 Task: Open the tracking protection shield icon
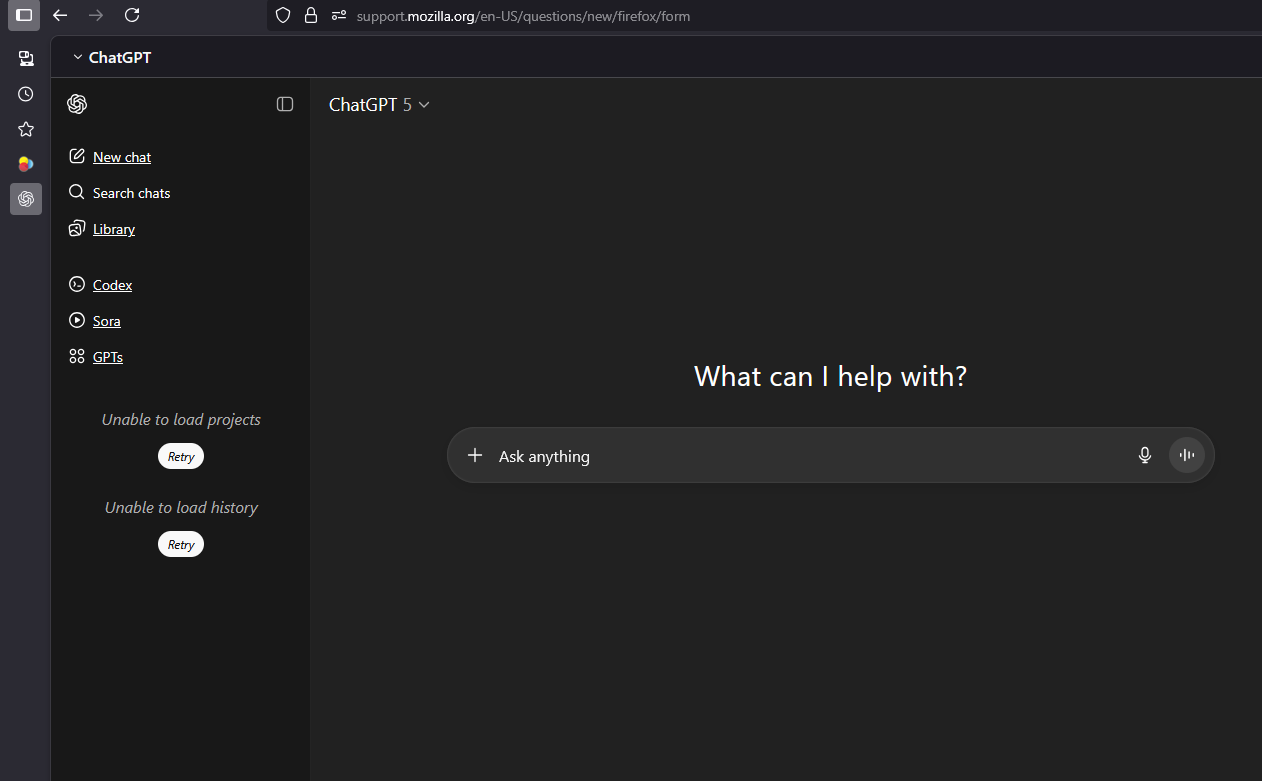283,15
